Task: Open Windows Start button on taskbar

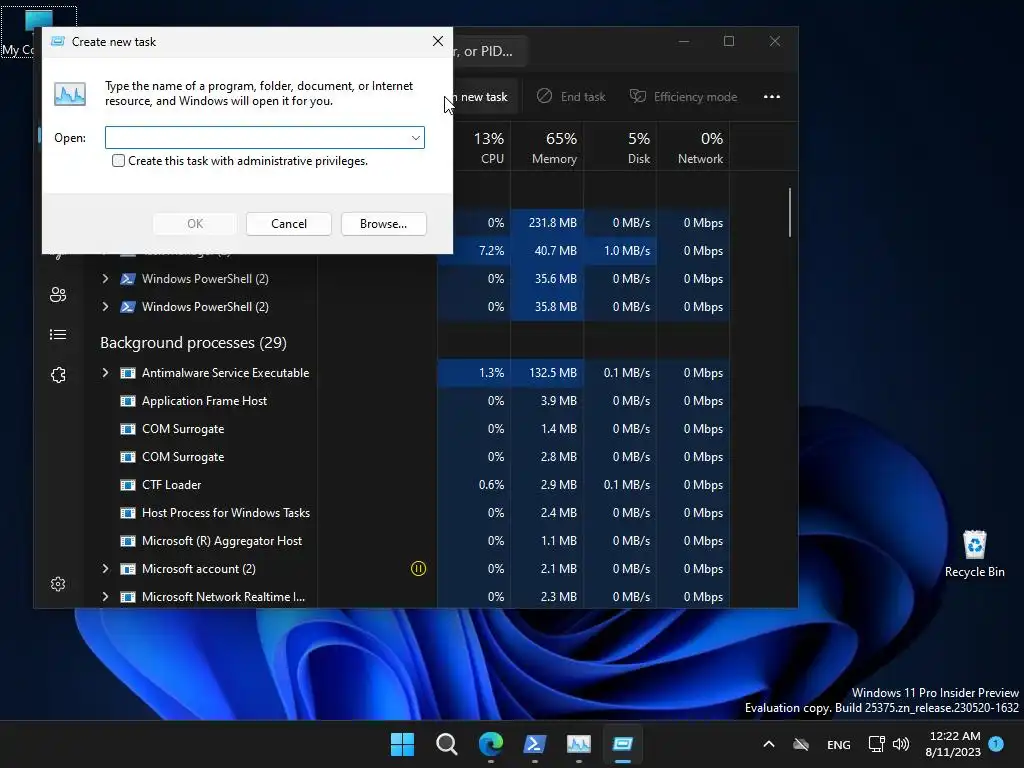Action: click(x=402, y=744)
